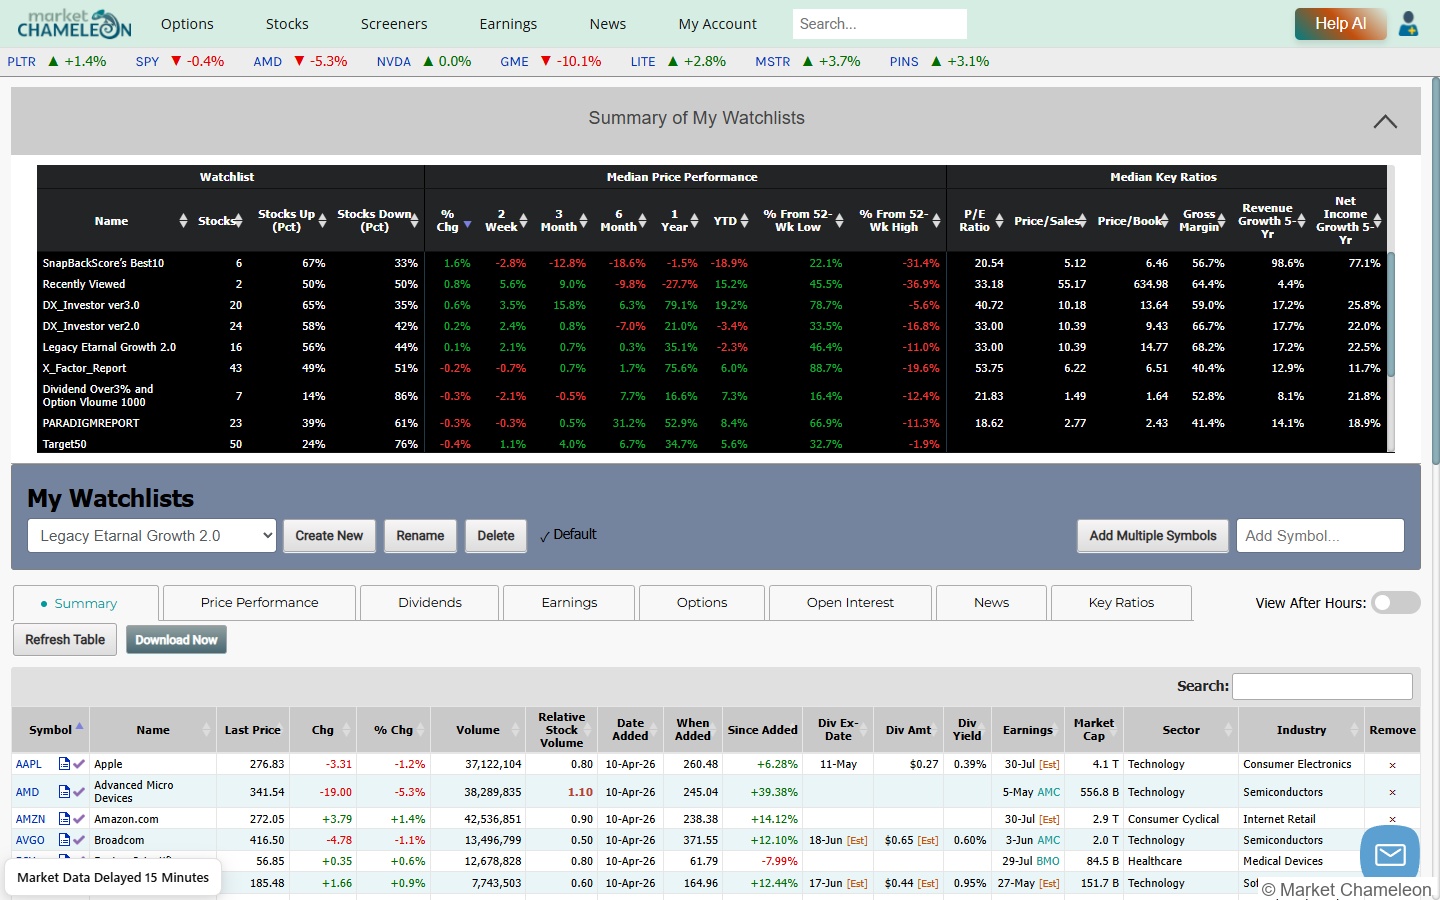Click the AMD row purple checkmark icon

tap(79, 792)
